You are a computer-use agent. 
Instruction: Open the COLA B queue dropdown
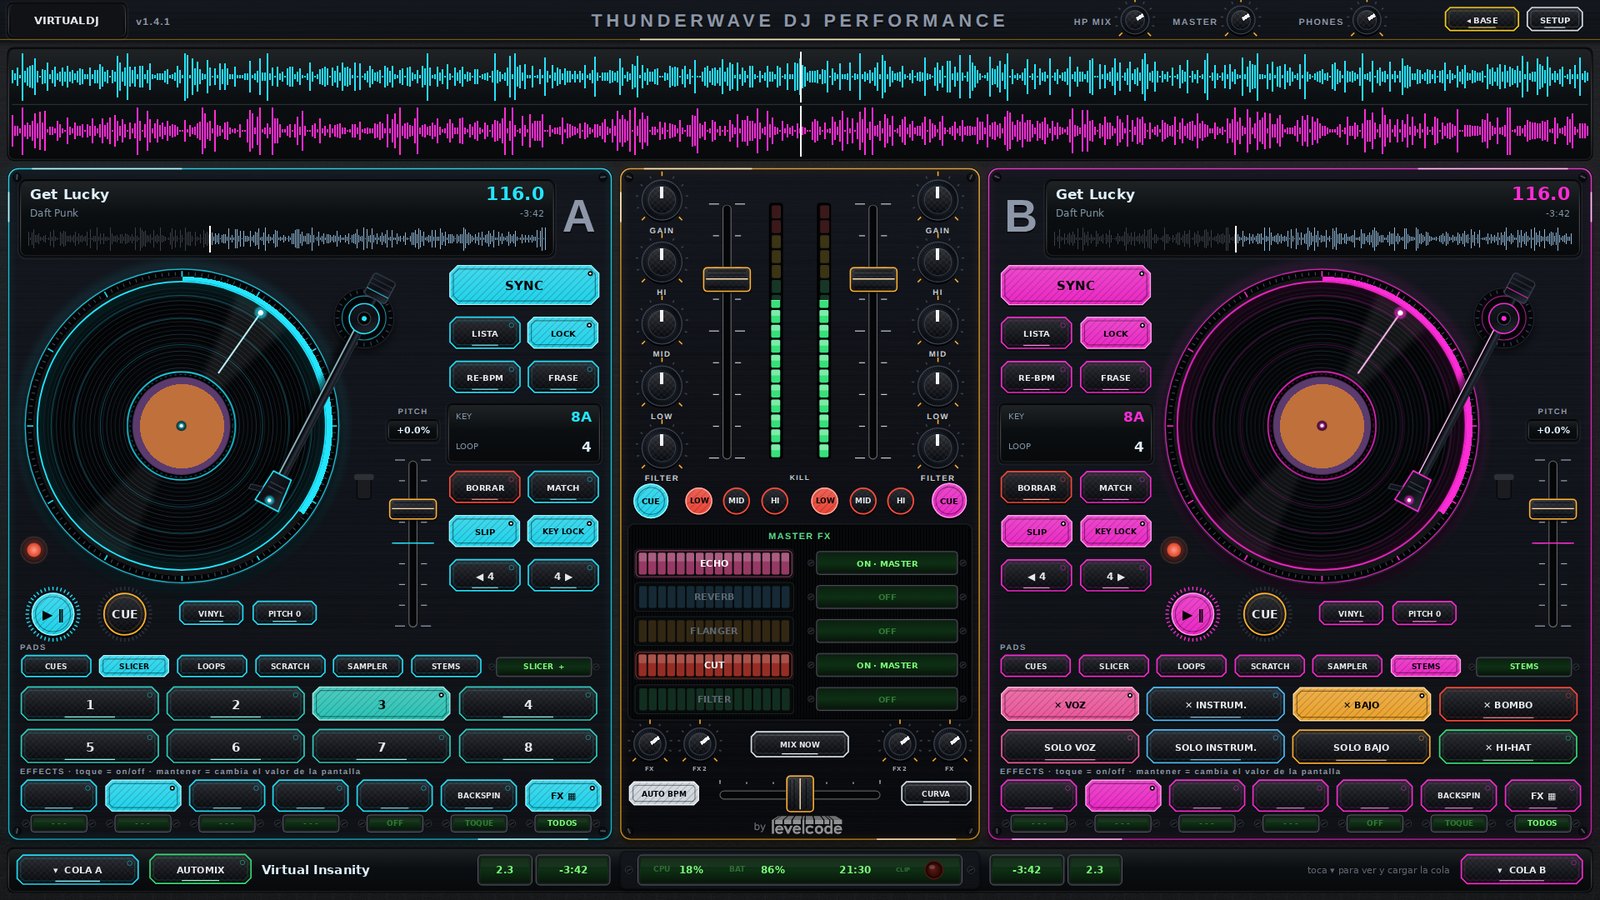pos(1521,870)
